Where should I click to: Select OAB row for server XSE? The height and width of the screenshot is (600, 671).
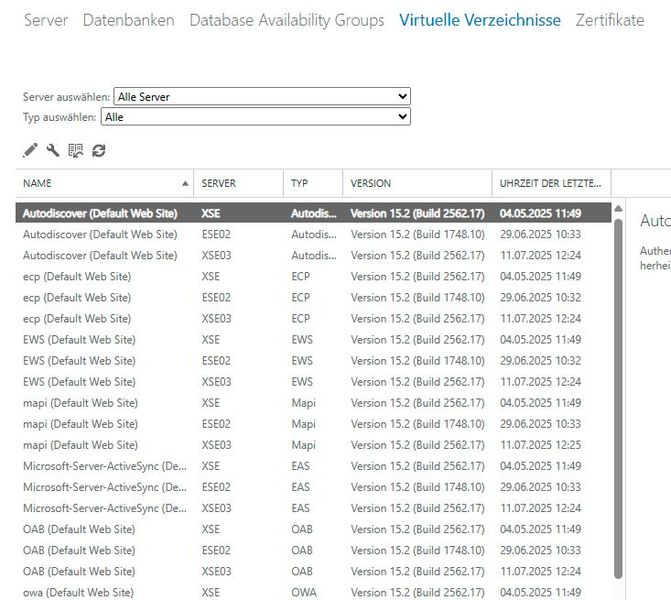coord(314,529)
